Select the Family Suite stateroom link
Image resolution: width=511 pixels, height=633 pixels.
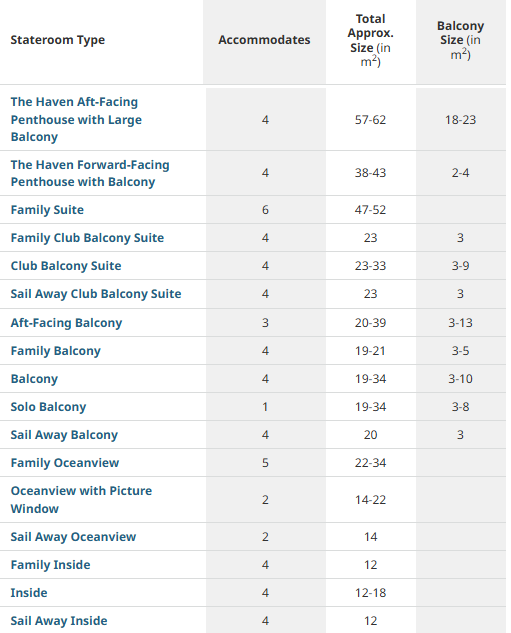coord(47,210)
